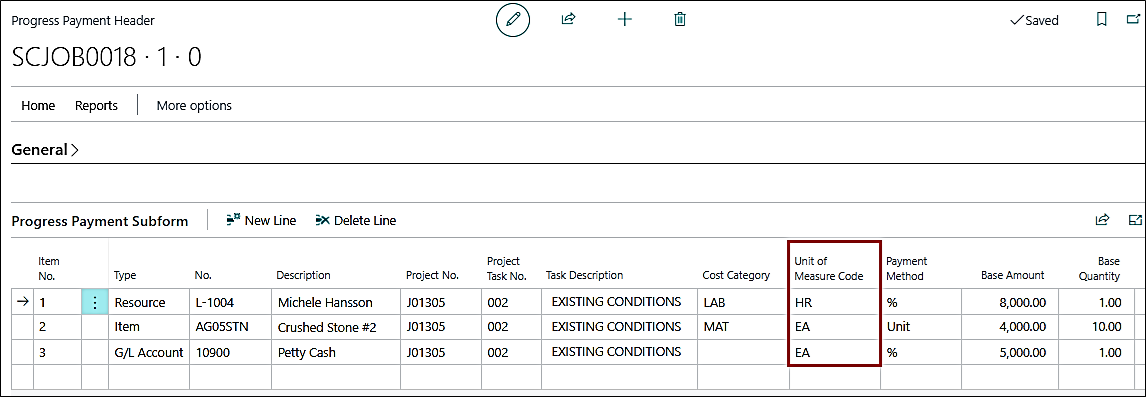Click the bookmark icon
This screenshot has height=397, width=1146.
tap(1102, 20)
